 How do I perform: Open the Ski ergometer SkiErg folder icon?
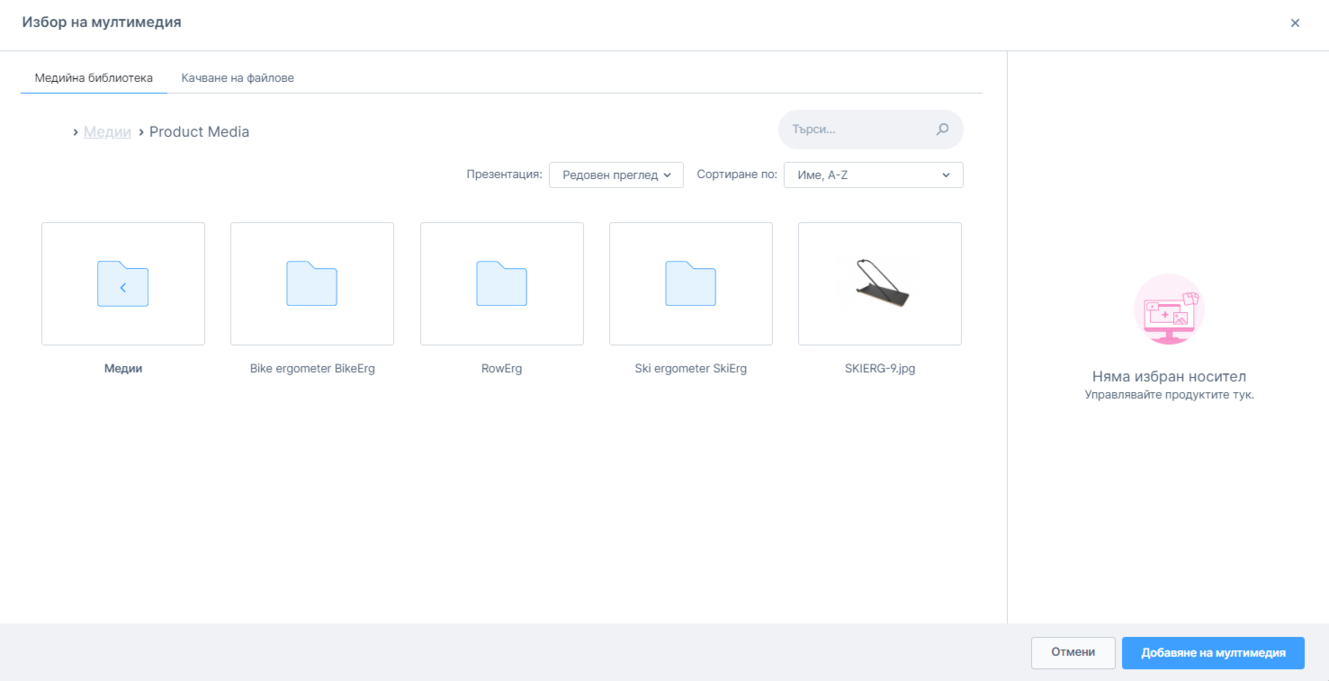pos(690,284)
